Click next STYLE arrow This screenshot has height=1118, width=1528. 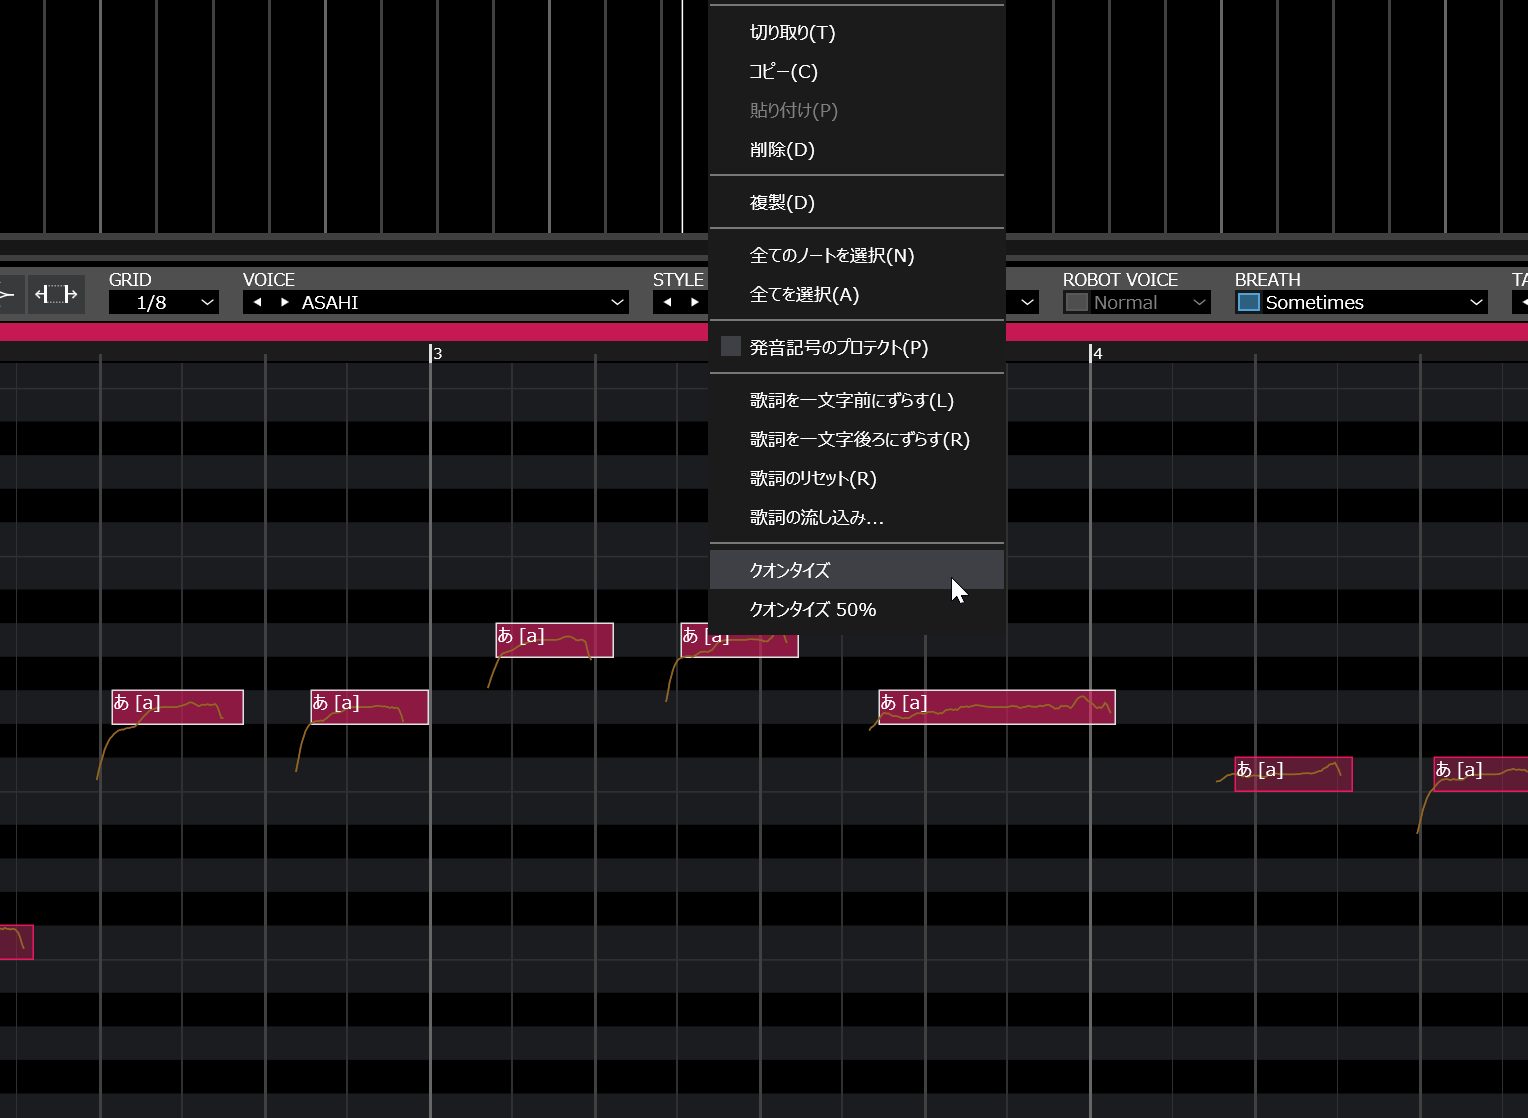click(x=694, y=302)
